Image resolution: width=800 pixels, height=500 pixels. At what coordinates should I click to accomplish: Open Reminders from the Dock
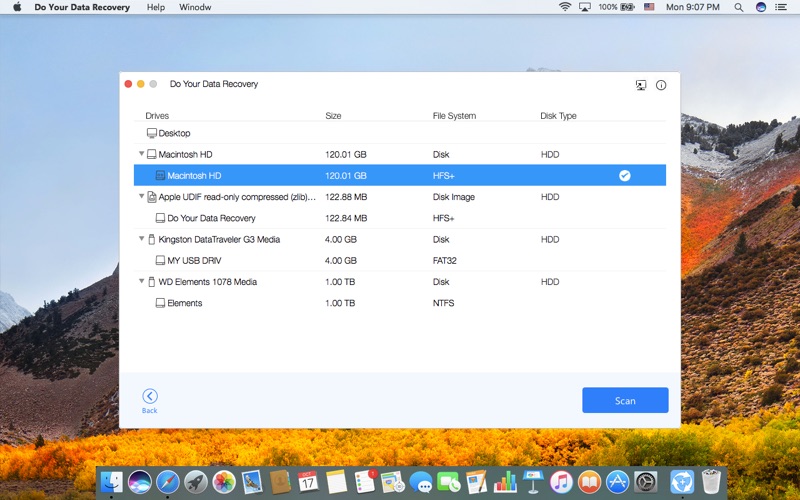tap(365, 482)
